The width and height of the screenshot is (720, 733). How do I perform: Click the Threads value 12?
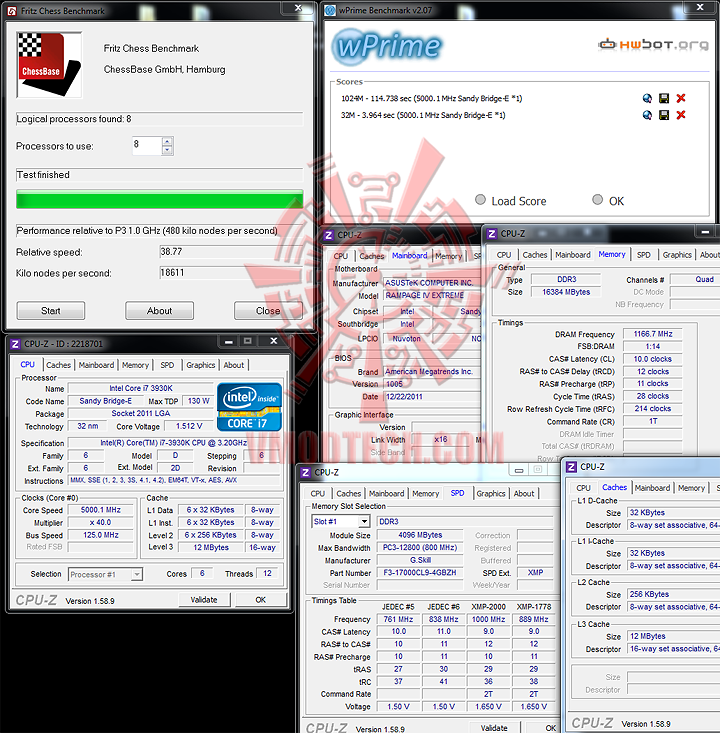point(267,574)
